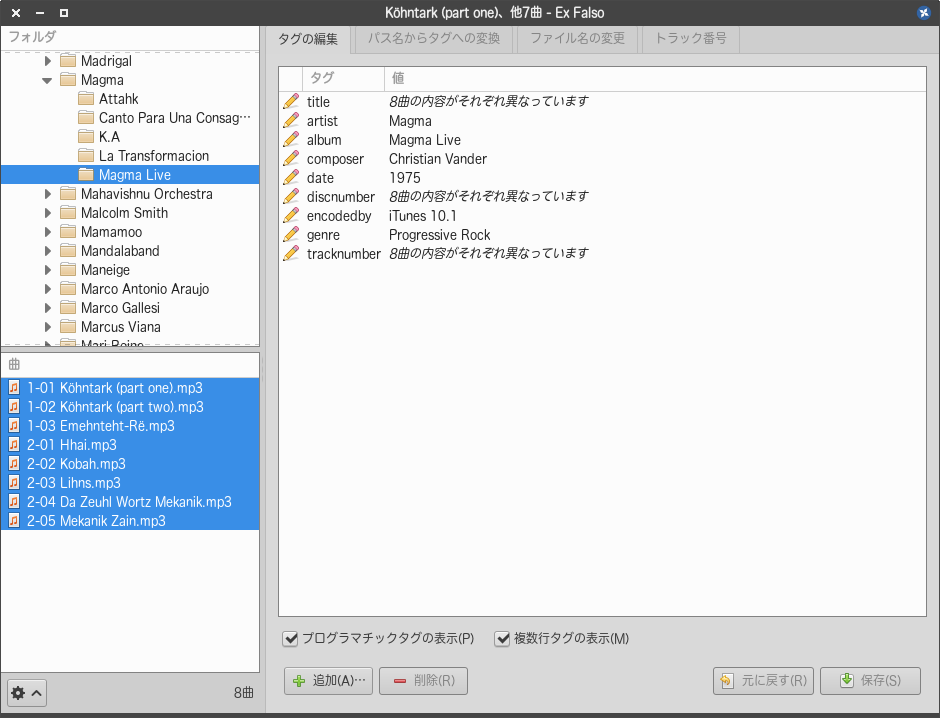Click the pencil icon beside title tag
This screenshot has height=718, width=940.
point(291,101)
